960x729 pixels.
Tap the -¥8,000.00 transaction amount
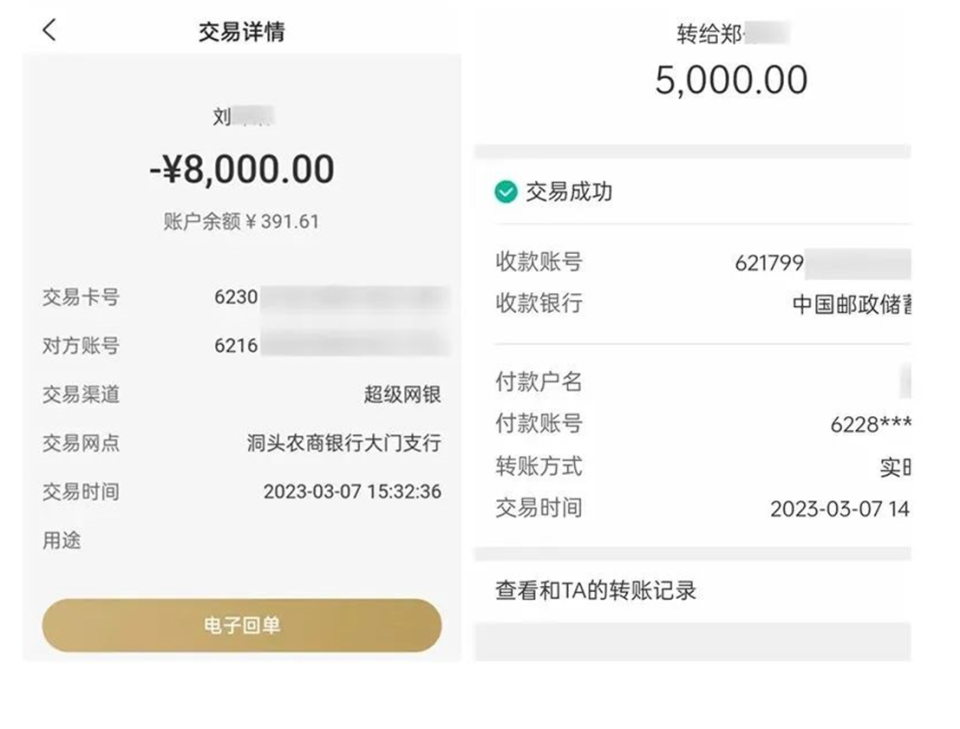tap(242, 170)
